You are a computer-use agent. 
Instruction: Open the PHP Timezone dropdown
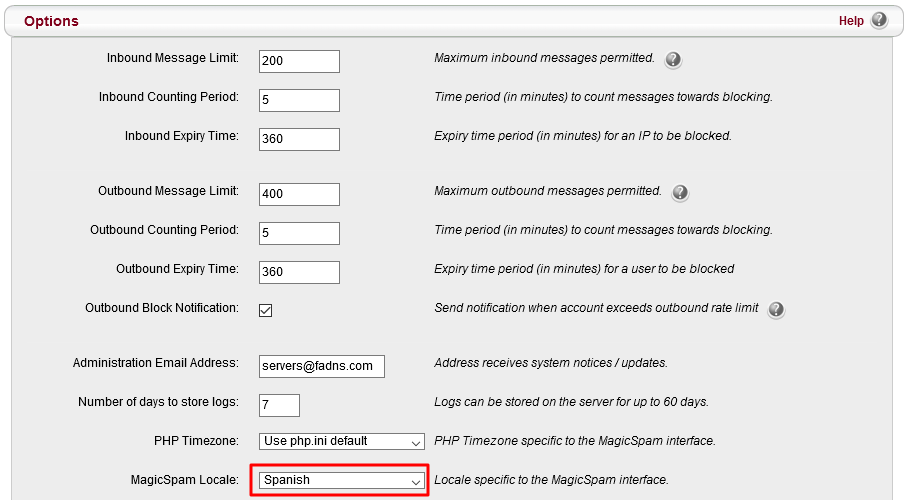[x=342, y=441]
